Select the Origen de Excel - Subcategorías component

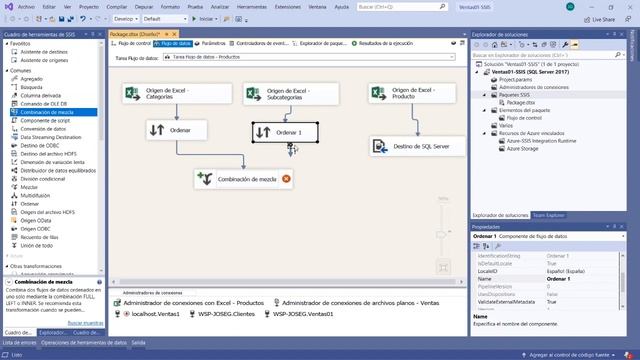click(291, 94)
